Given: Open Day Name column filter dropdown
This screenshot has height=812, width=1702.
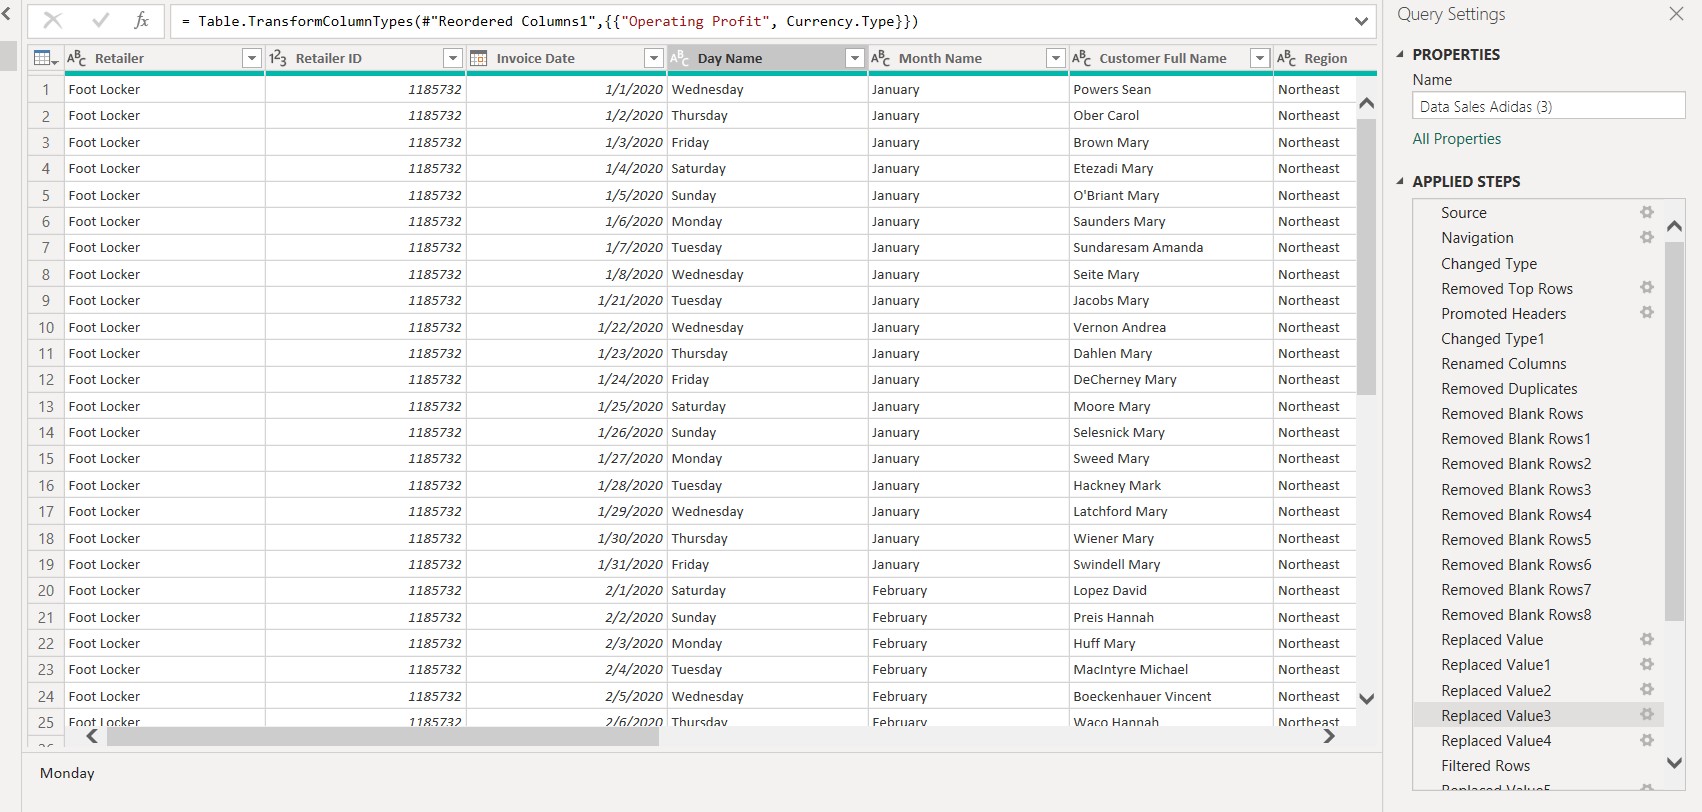Looking at the screenshot, I should [x=855, y=59].
